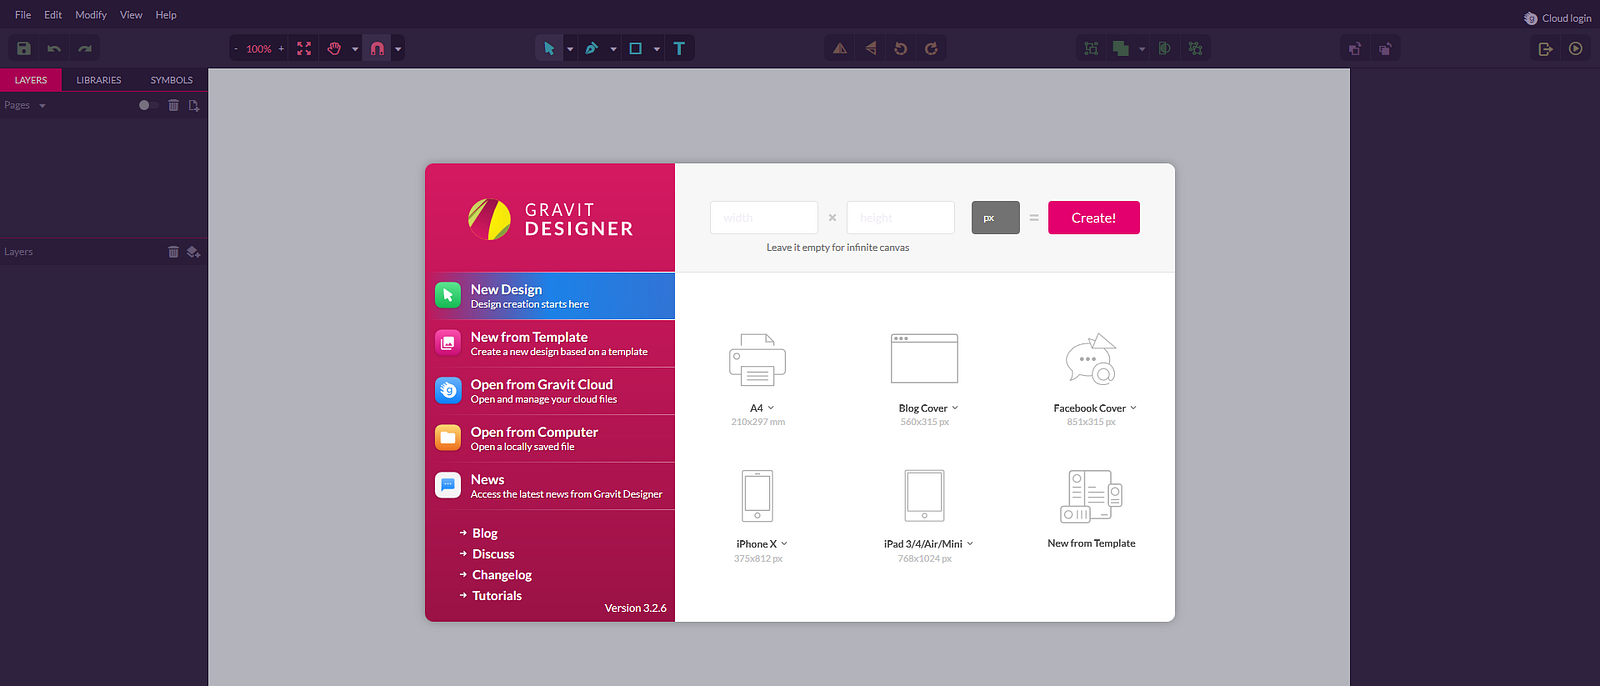Open the Tutorials link

click(497, 596)
